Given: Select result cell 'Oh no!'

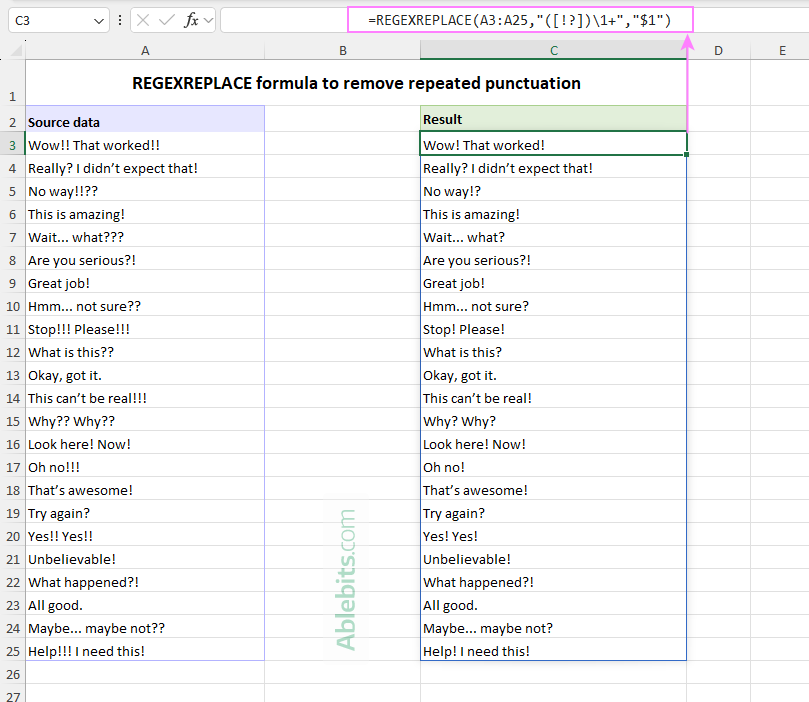Looking at the screenshot, I should 554,467.
